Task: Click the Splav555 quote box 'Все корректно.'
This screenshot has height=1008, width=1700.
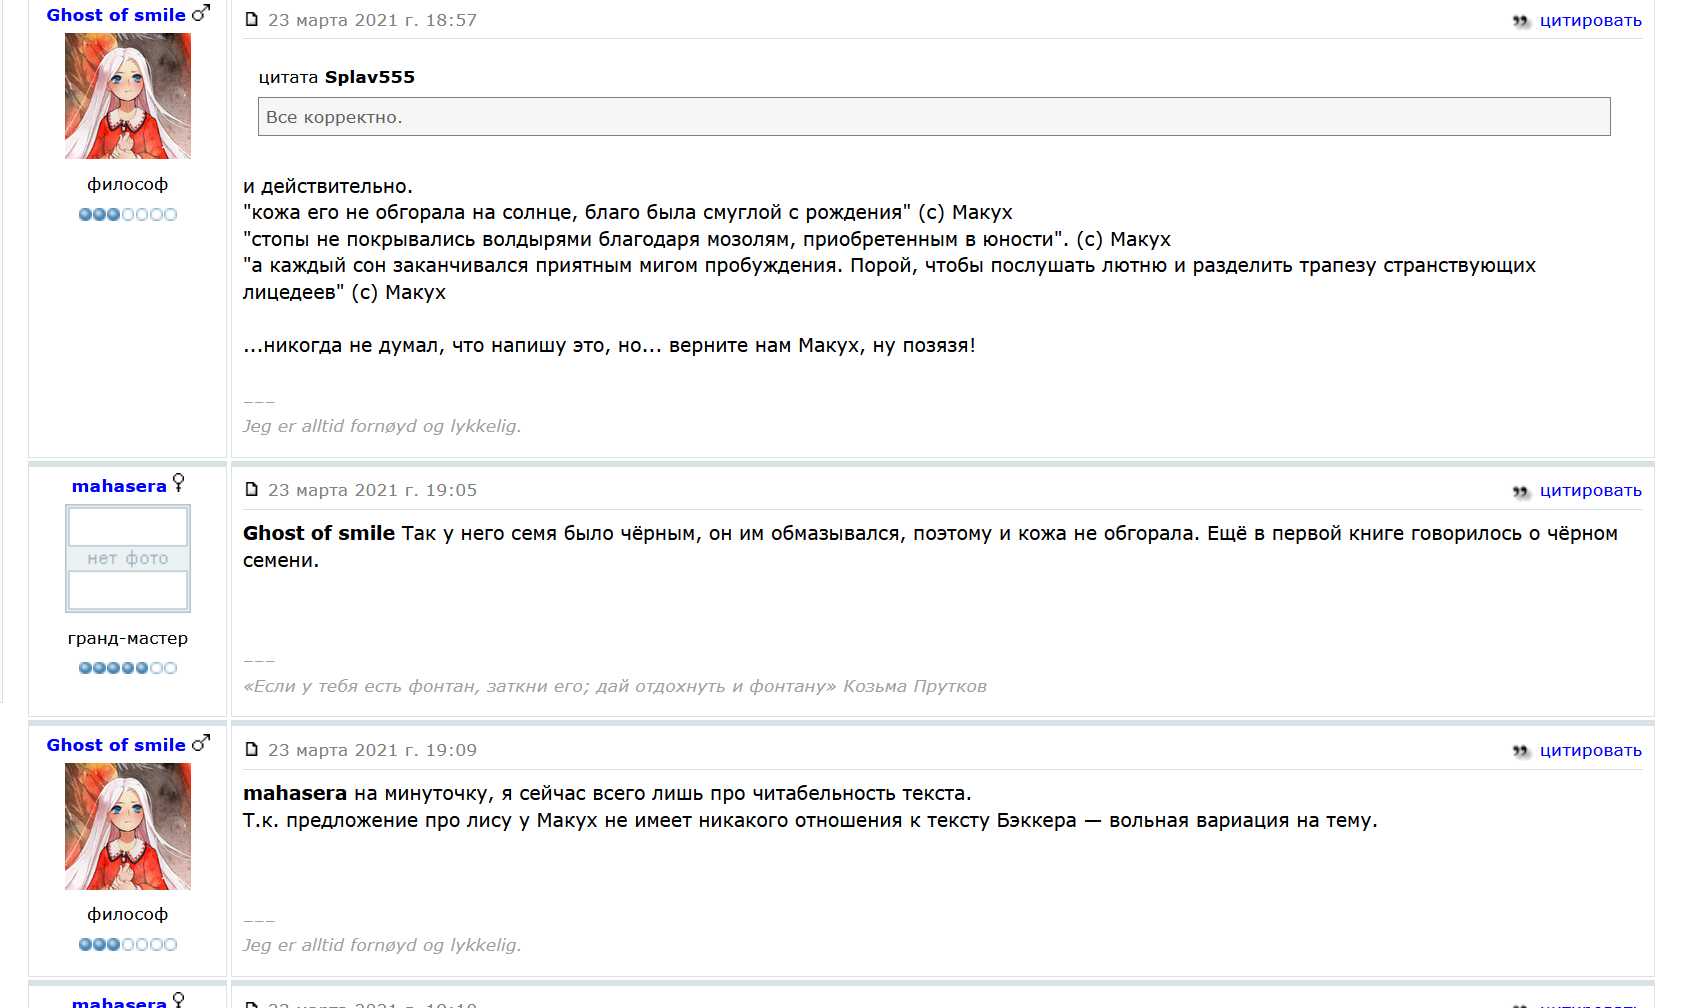Action: tap(934, 116)
